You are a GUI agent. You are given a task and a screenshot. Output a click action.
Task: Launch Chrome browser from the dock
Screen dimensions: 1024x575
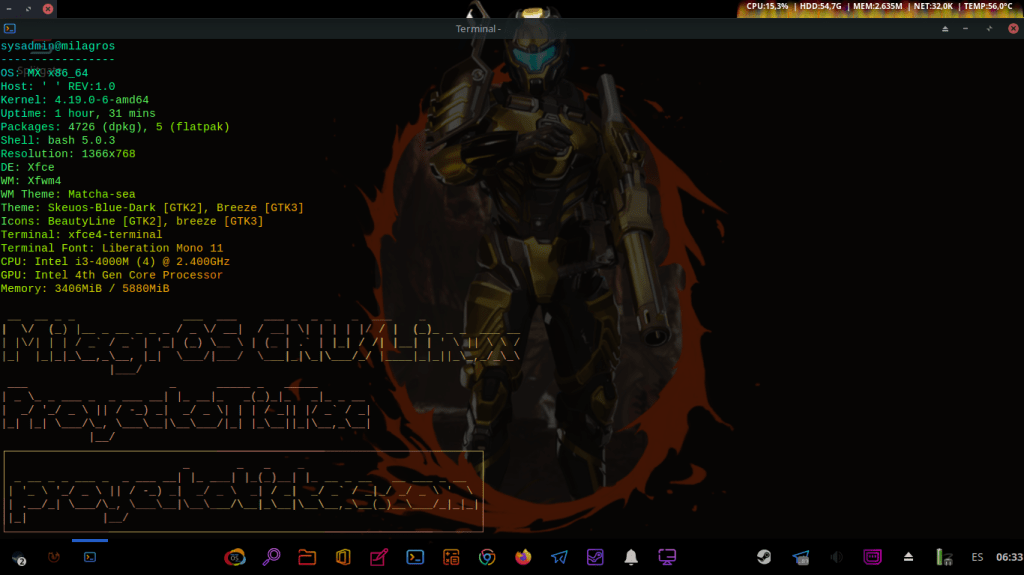[487, 557]
